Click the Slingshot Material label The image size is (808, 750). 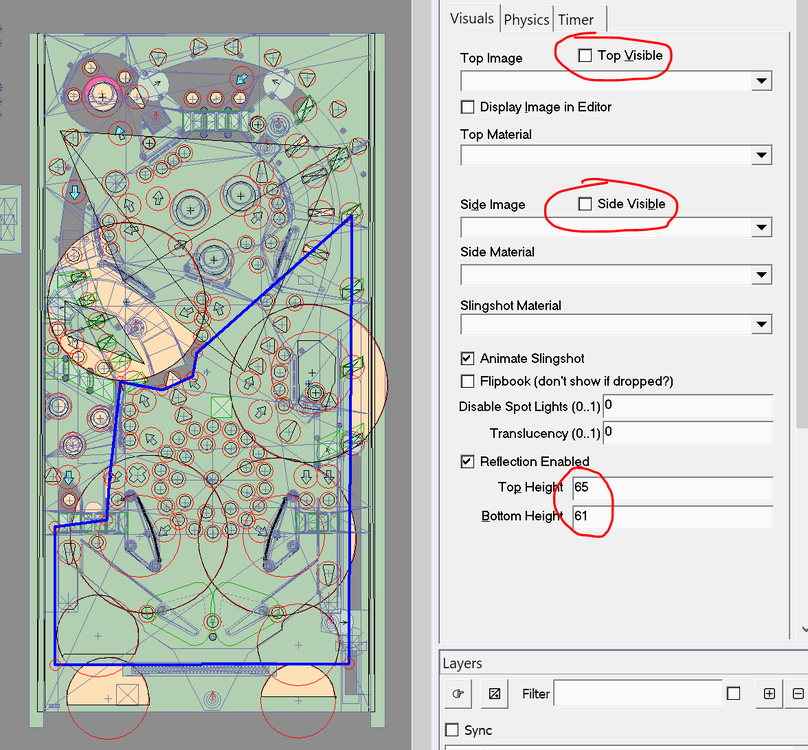(510, 306)
